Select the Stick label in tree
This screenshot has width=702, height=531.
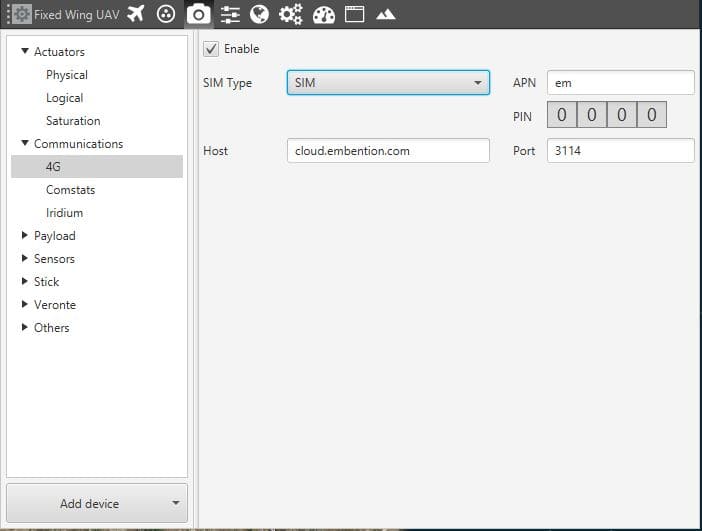(47, 282)
